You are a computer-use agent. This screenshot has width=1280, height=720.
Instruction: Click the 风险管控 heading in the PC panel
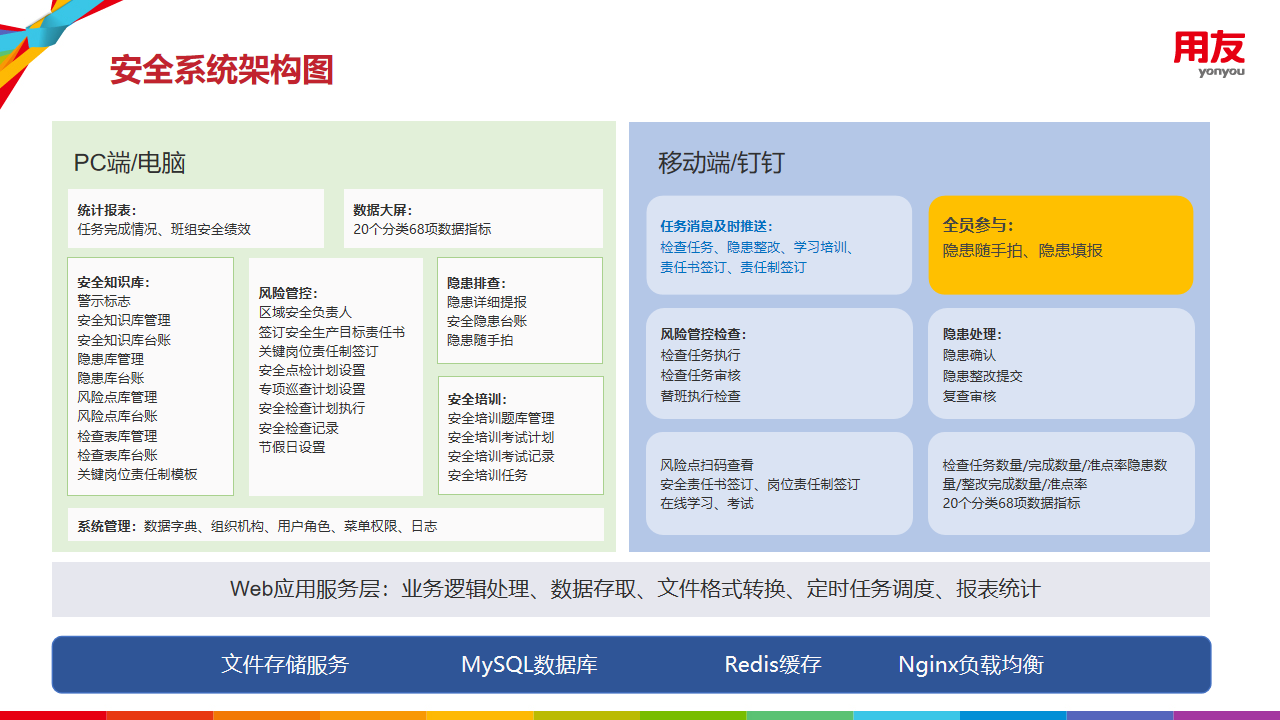(288, 293)
